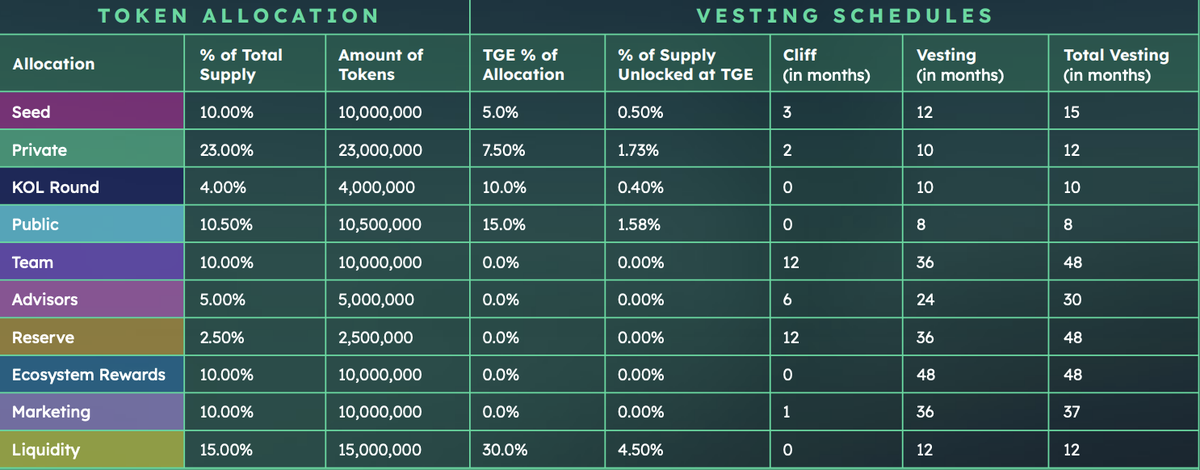
Task: Select the Advisors allocation cell
Action: pos(92,300)
